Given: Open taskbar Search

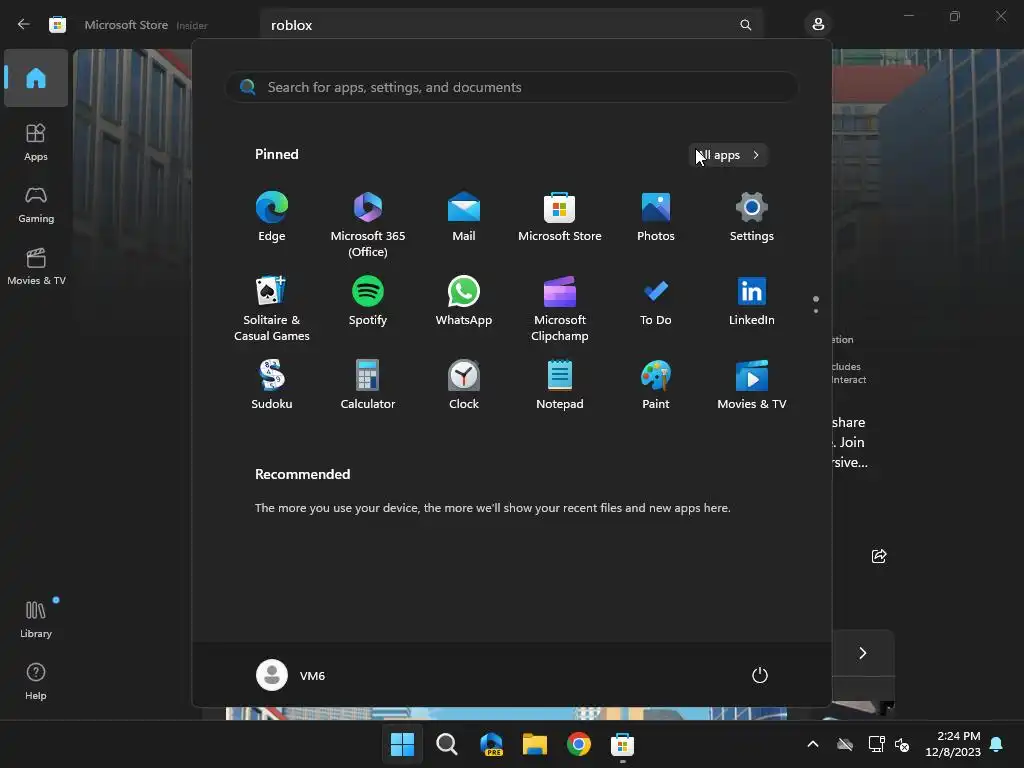Looking at the screenshot, I should (447, 744).
